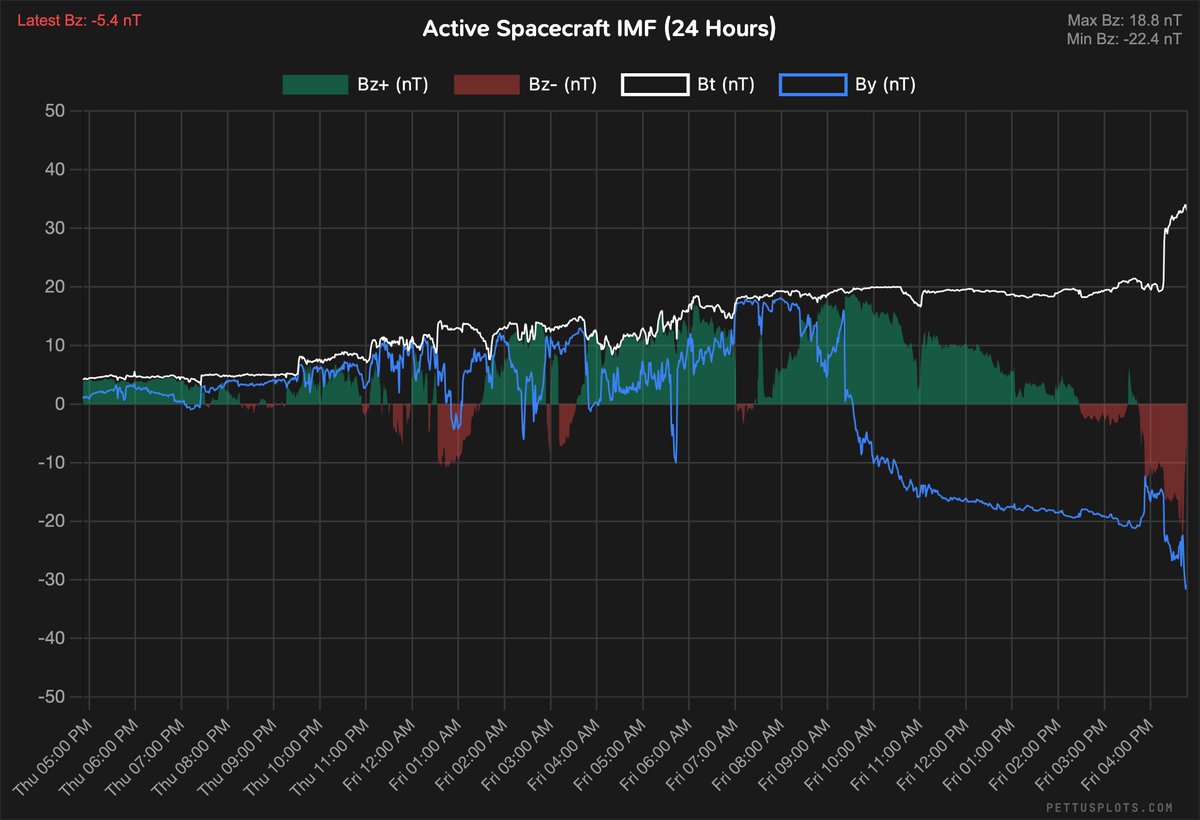This screenshot has height=820, width=1200.
Task: Click the blue By legend swatch
Action: click(x=812, y=85)
